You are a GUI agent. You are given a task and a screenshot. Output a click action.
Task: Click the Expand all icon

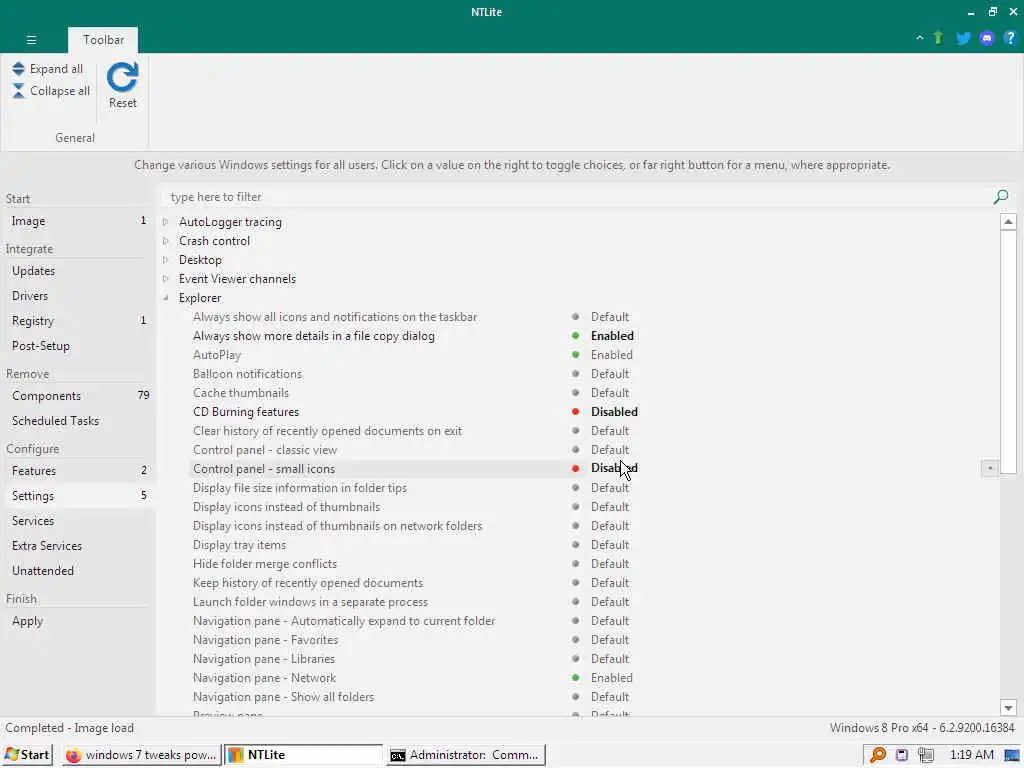point(18,69)
